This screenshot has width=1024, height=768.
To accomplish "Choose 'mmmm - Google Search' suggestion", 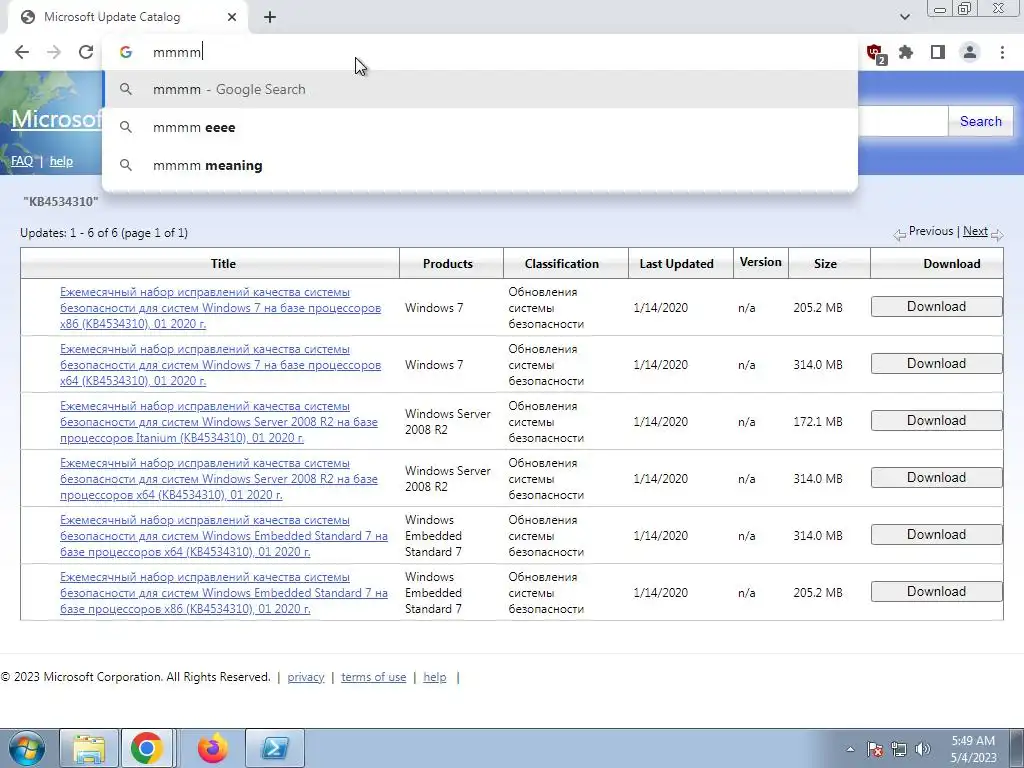I will (479, 89).
